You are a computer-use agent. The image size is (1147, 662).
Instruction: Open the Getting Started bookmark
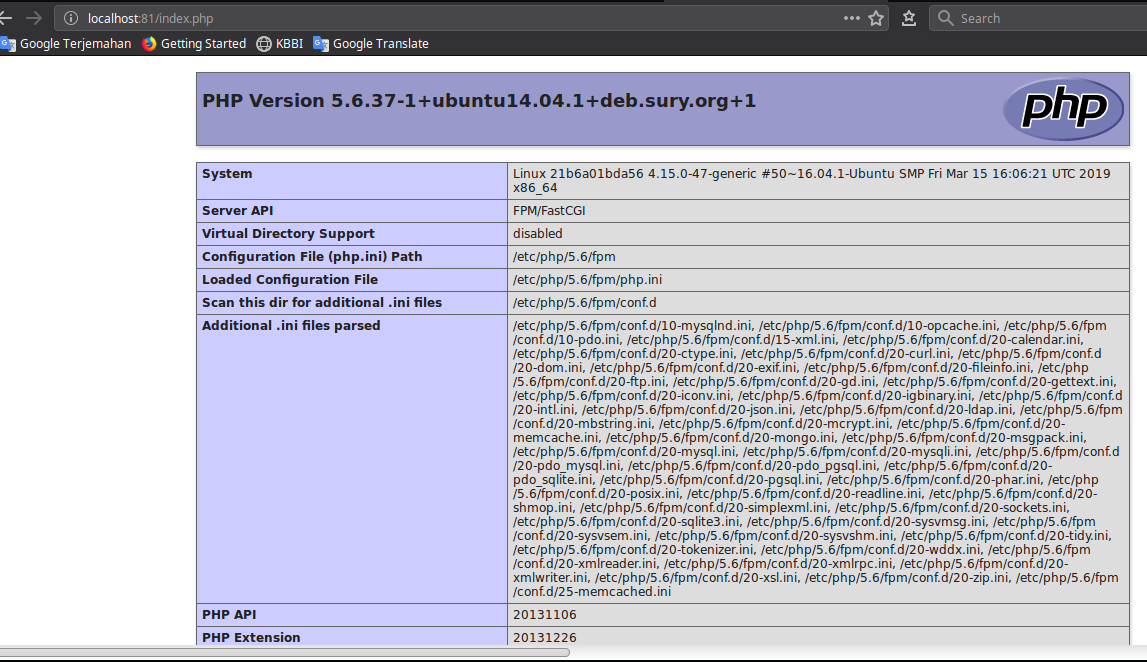tap(194, 43)
